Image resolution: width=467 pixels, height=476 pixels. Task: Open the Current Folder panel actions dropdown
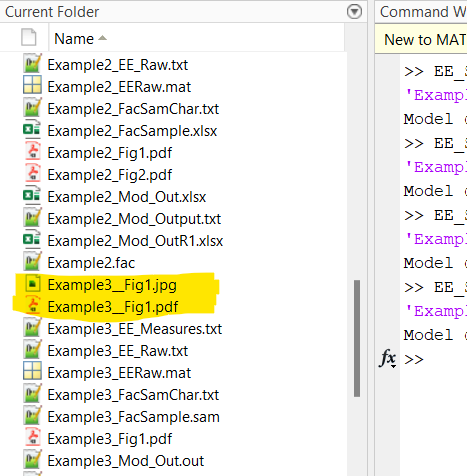point(354,12)
